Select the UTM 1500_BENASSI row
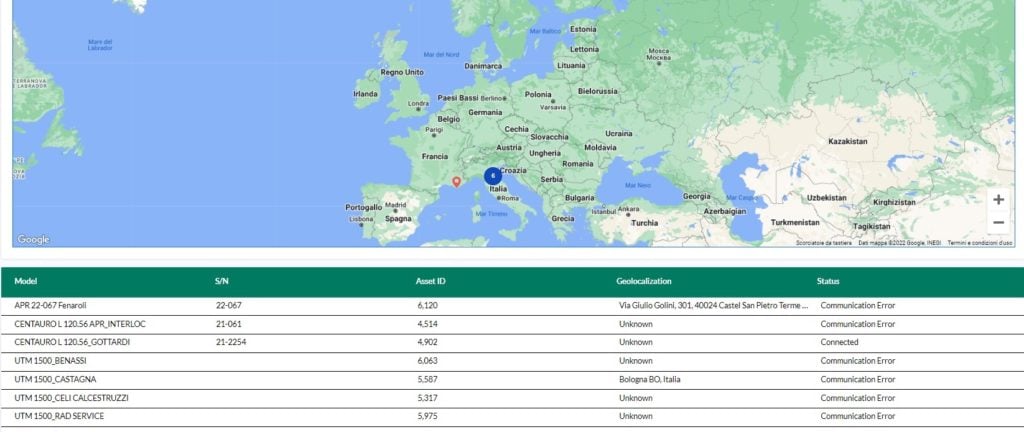 click(512, 361)
